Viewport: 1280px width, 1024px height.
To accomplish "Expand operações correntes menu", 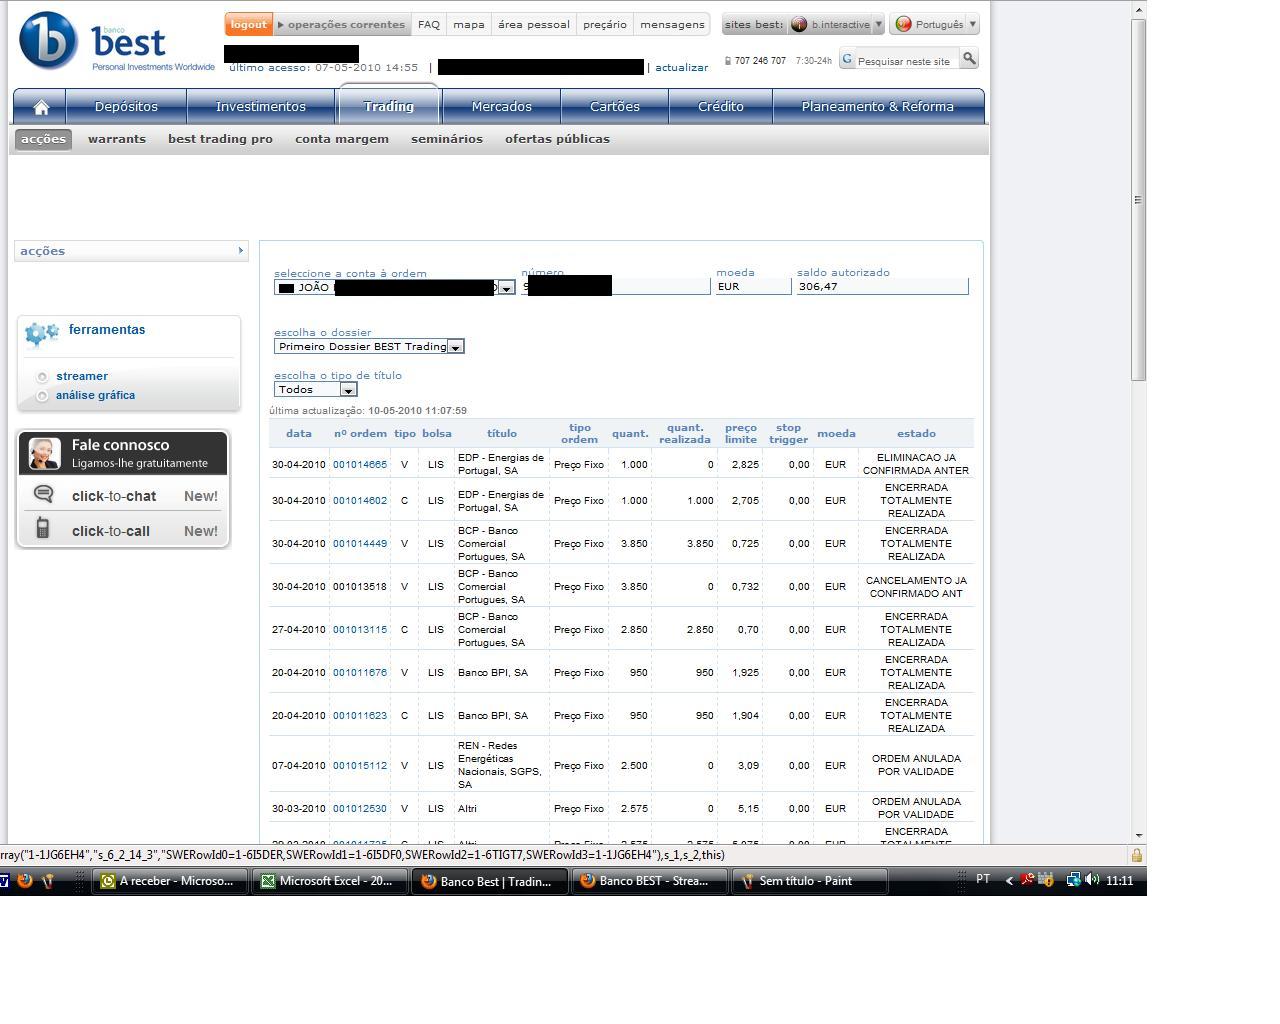I will (341, 24).
